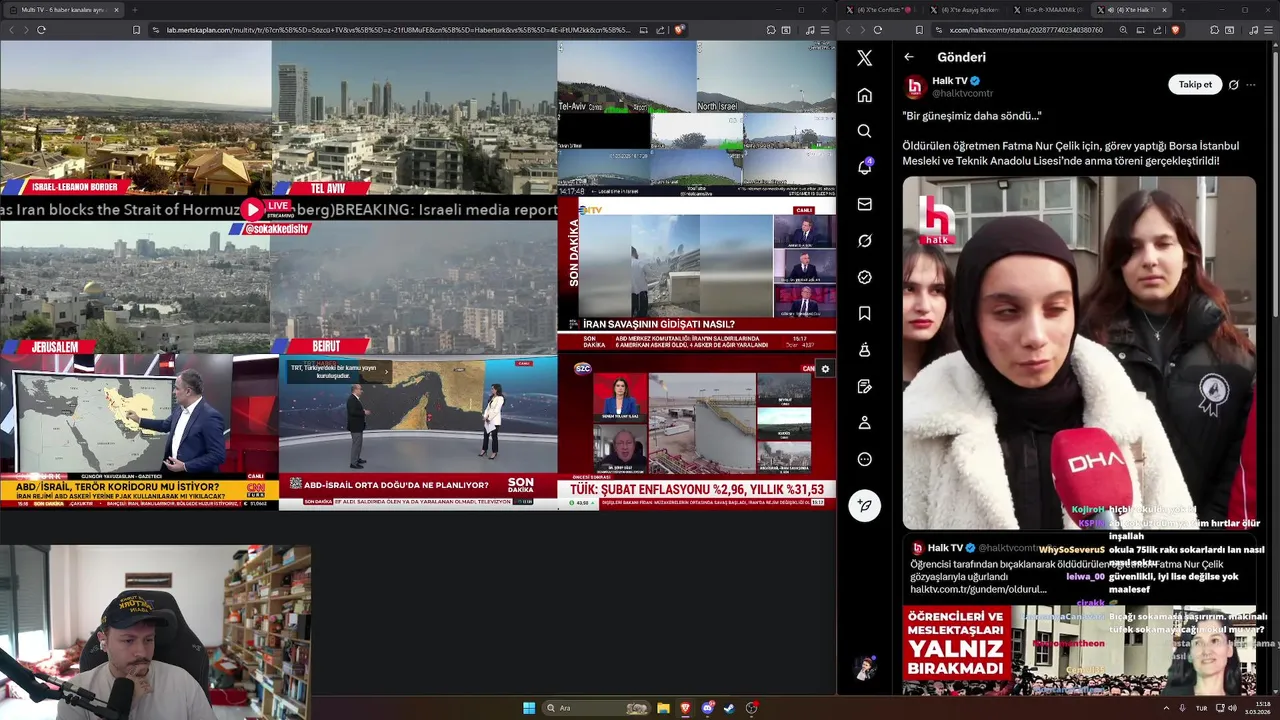Open the Beirut live camera feed
The height and width of the screenshot is (720, 1280).
tap(414, 289)
